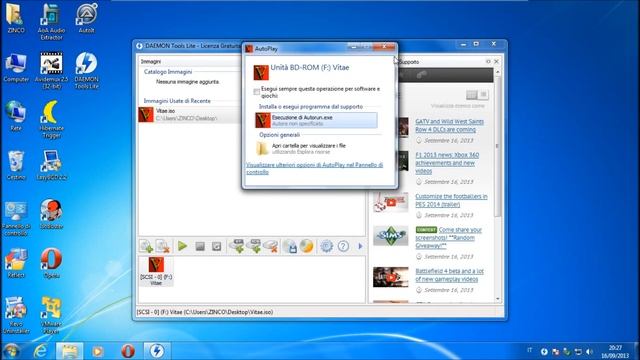Expand toolbar with the blue arrow
This screenshot has height=360, width=640.
coord(360,246)
